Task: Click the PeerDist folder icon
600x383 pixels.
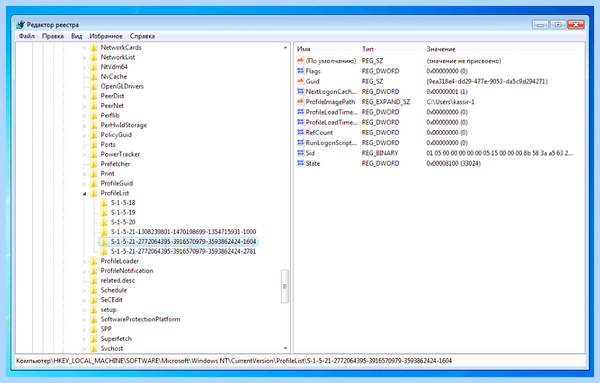Action: click(93, 96)
